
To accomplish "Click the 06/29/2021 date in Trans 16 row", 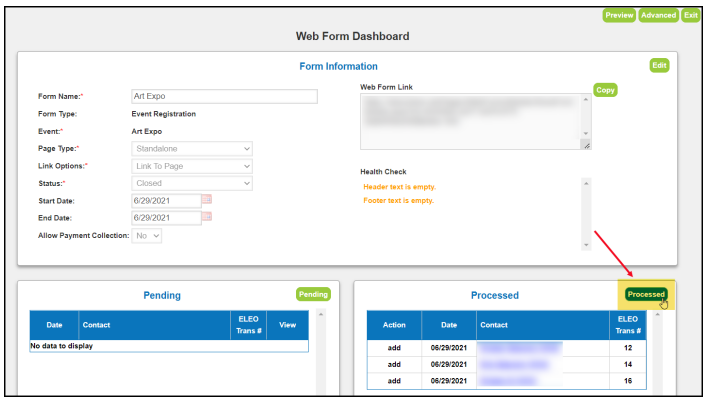I will click(449, 381).
